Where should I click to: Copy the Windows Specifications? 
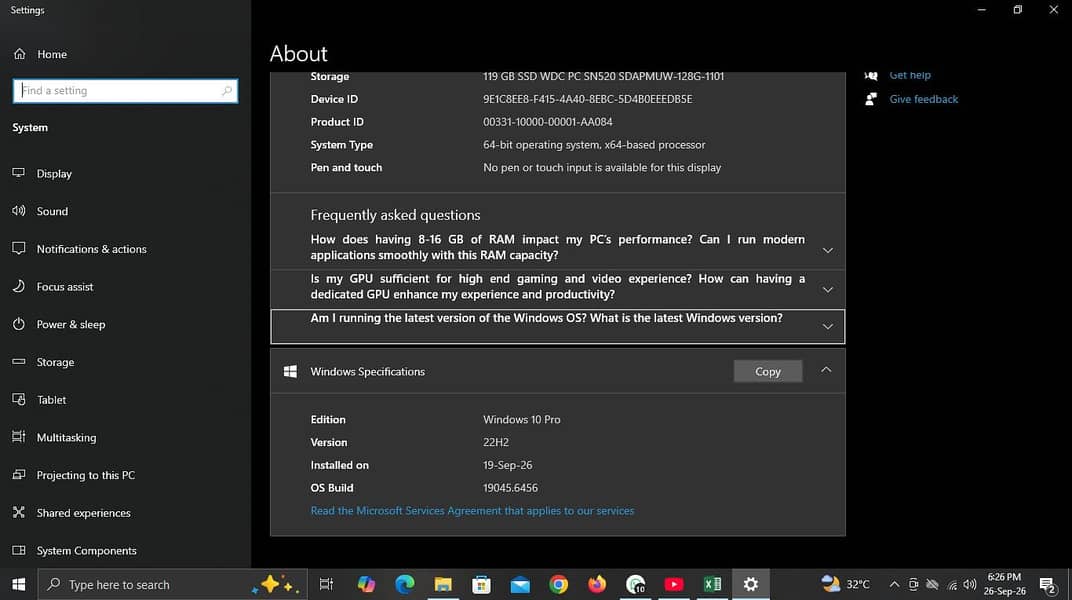point(768,371)
